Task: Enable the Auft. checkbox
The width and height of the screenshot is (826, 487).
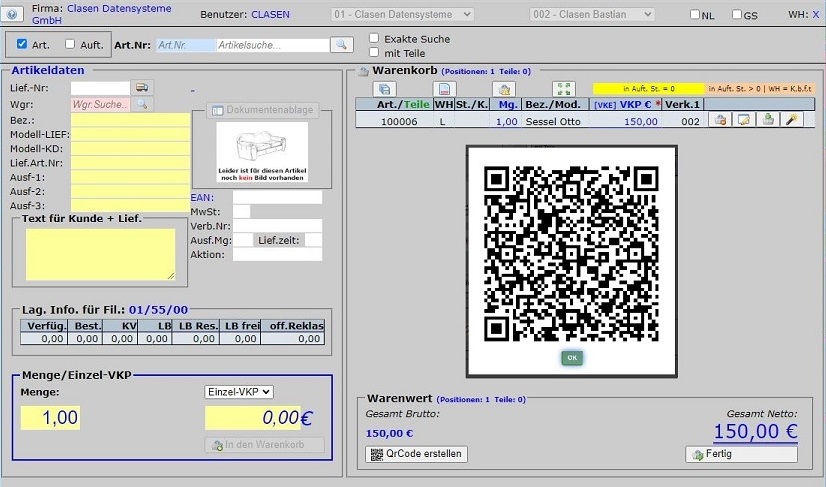Action: 70,44
